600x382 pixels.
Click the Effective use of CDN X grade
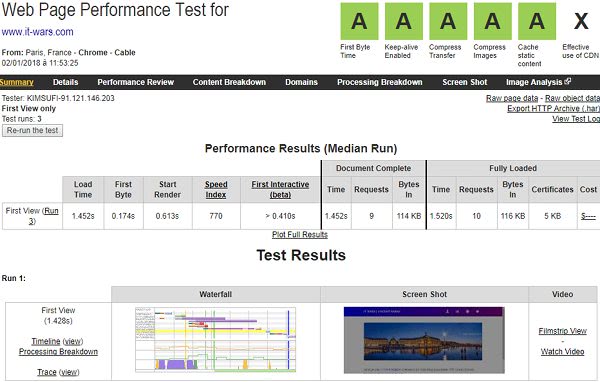point(581,21)
